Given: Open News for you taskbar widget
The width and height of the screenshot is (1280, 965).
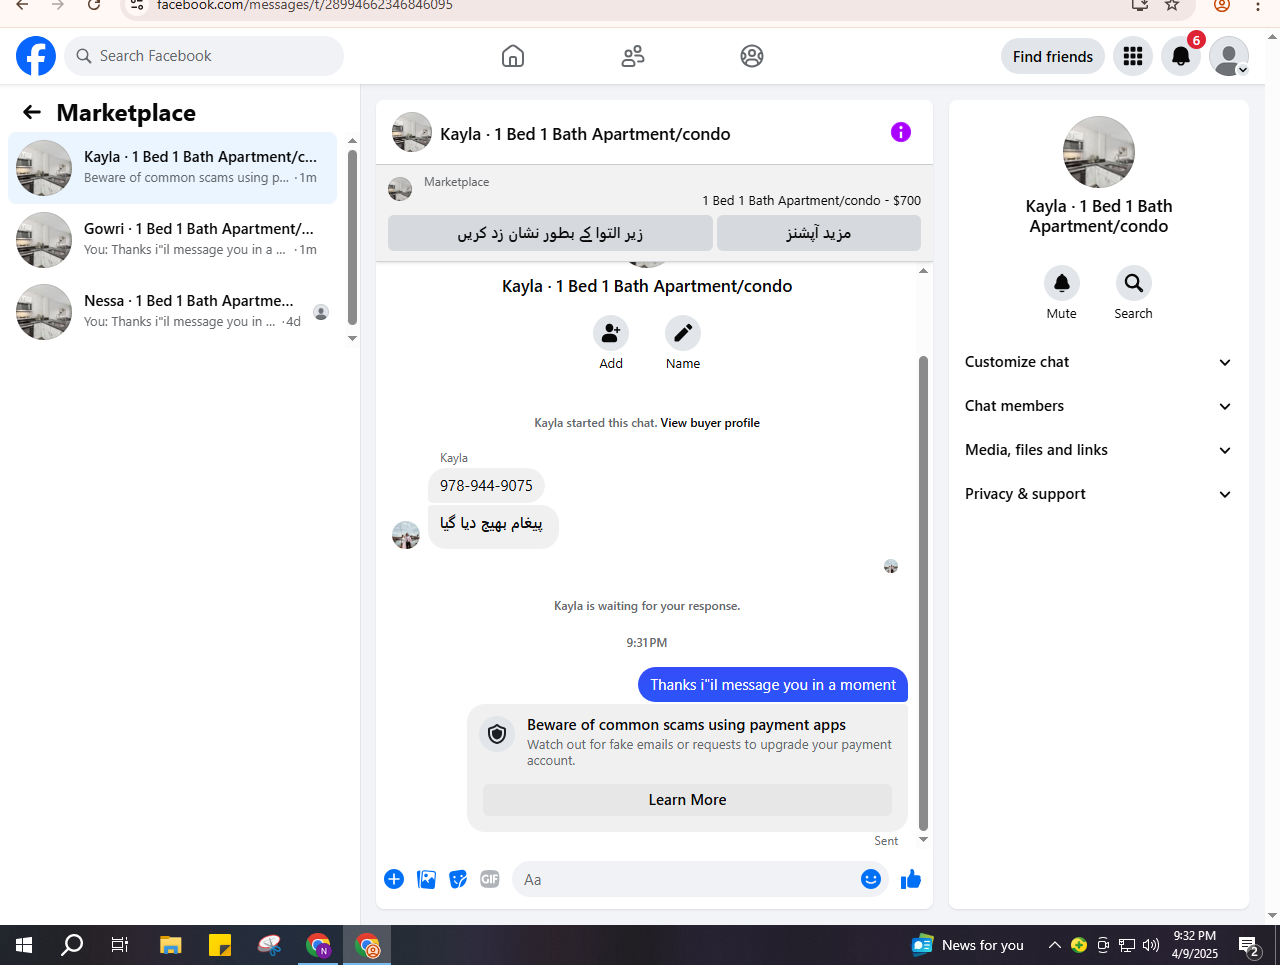Looking at the screenshot, I should point(968,945).
